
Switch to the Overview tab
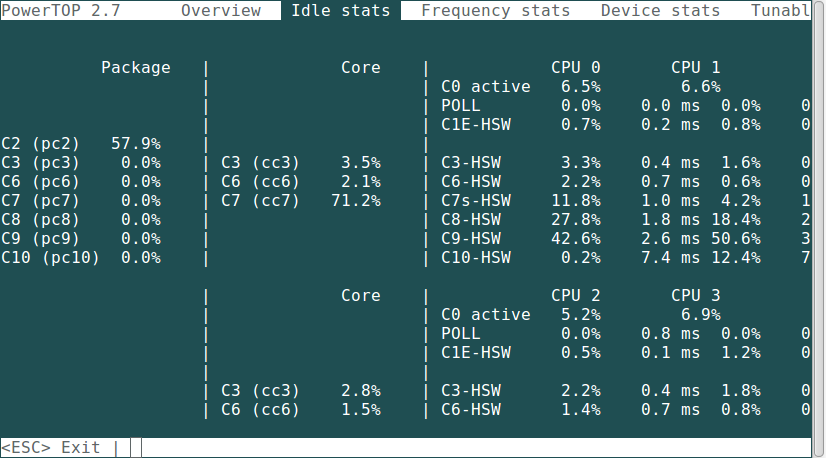click(x=221, y=11)
